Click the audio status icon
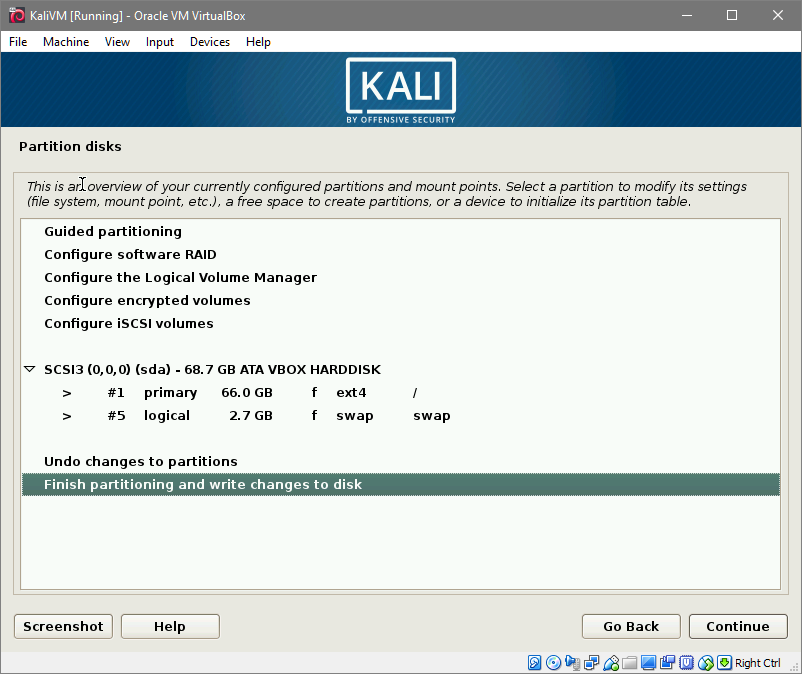Viewport: 802px width, 674px height. coord(572,663)
